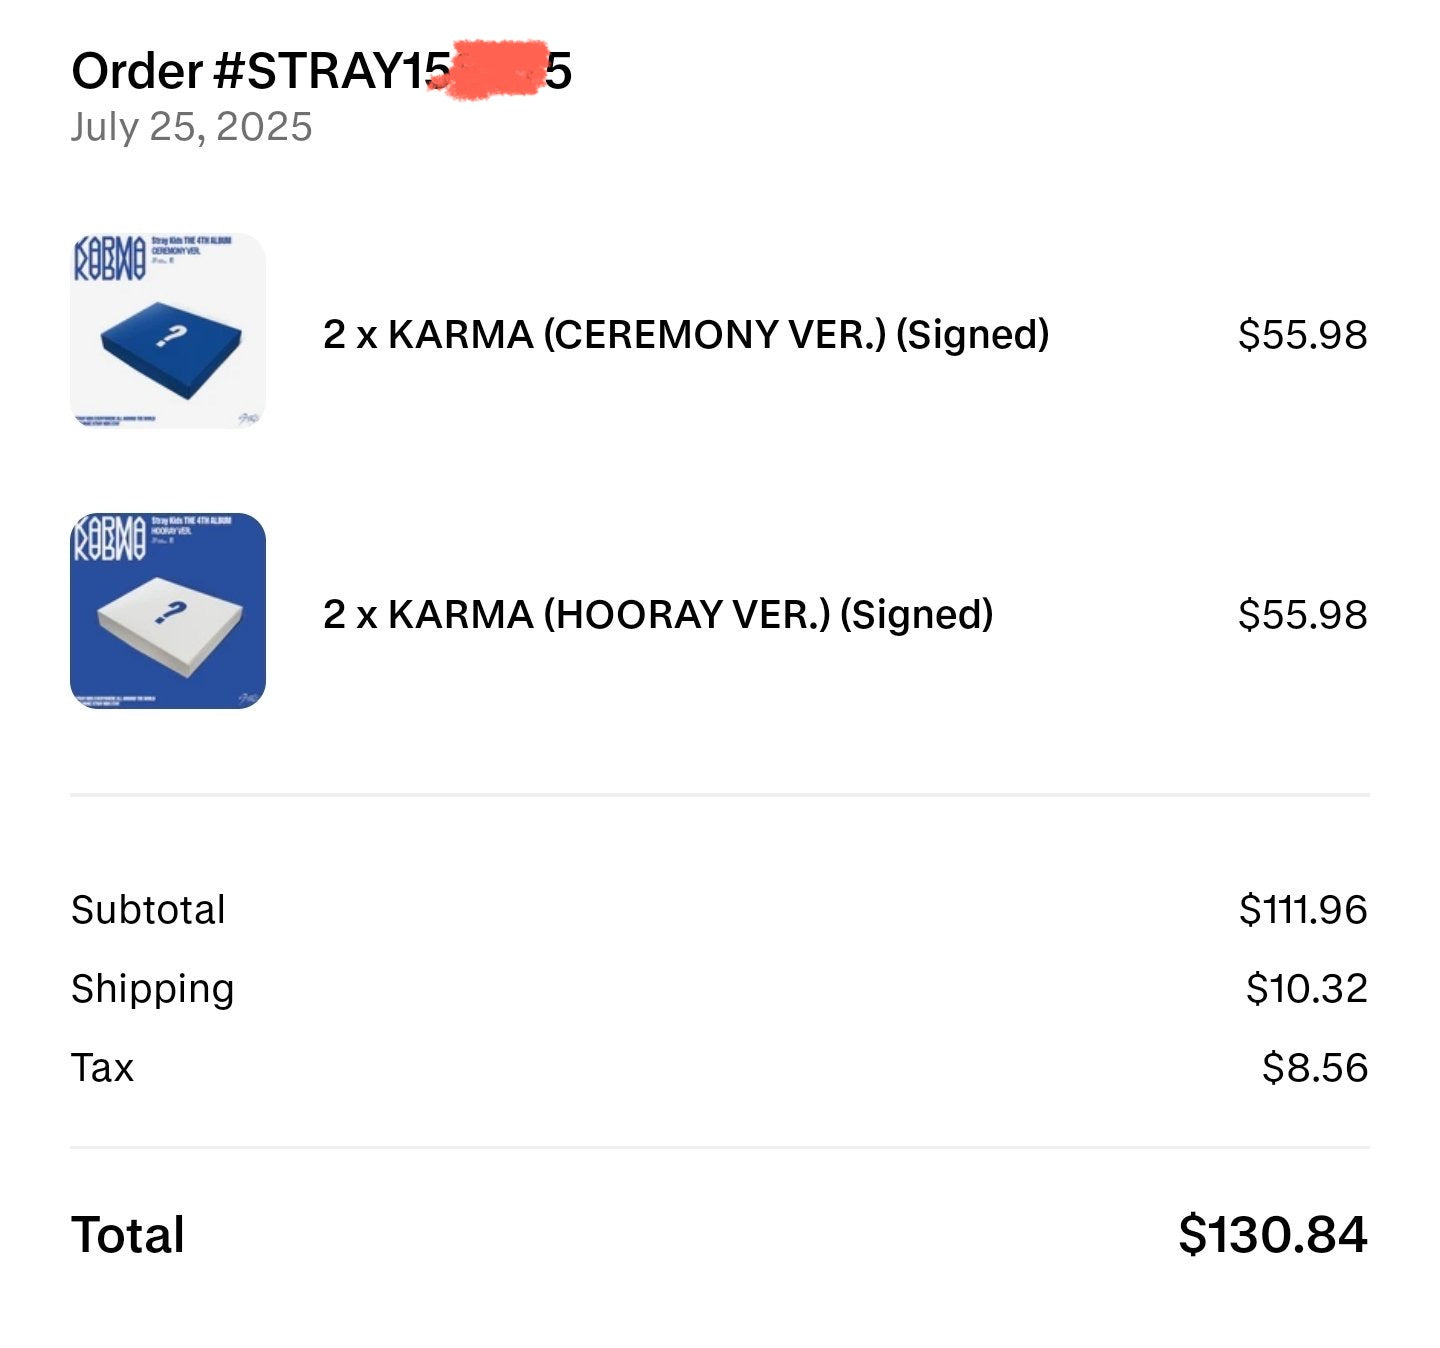Click the $10.32 shipping amount
This screenshot has height=1348, width=1440.
(1306, 988)
